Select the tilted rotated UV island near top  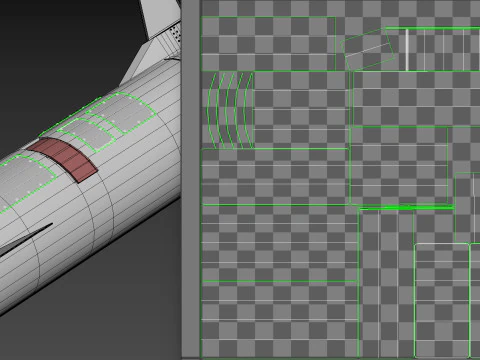pyautogui.click(x=368, y=50)
